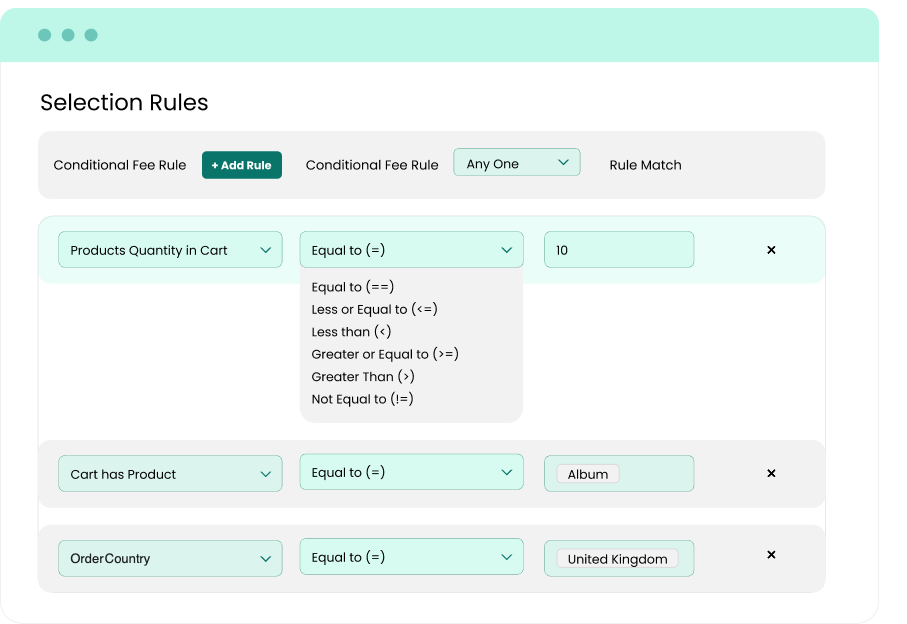
Task: Click the + Add Rule button
Action: point(241,165)
